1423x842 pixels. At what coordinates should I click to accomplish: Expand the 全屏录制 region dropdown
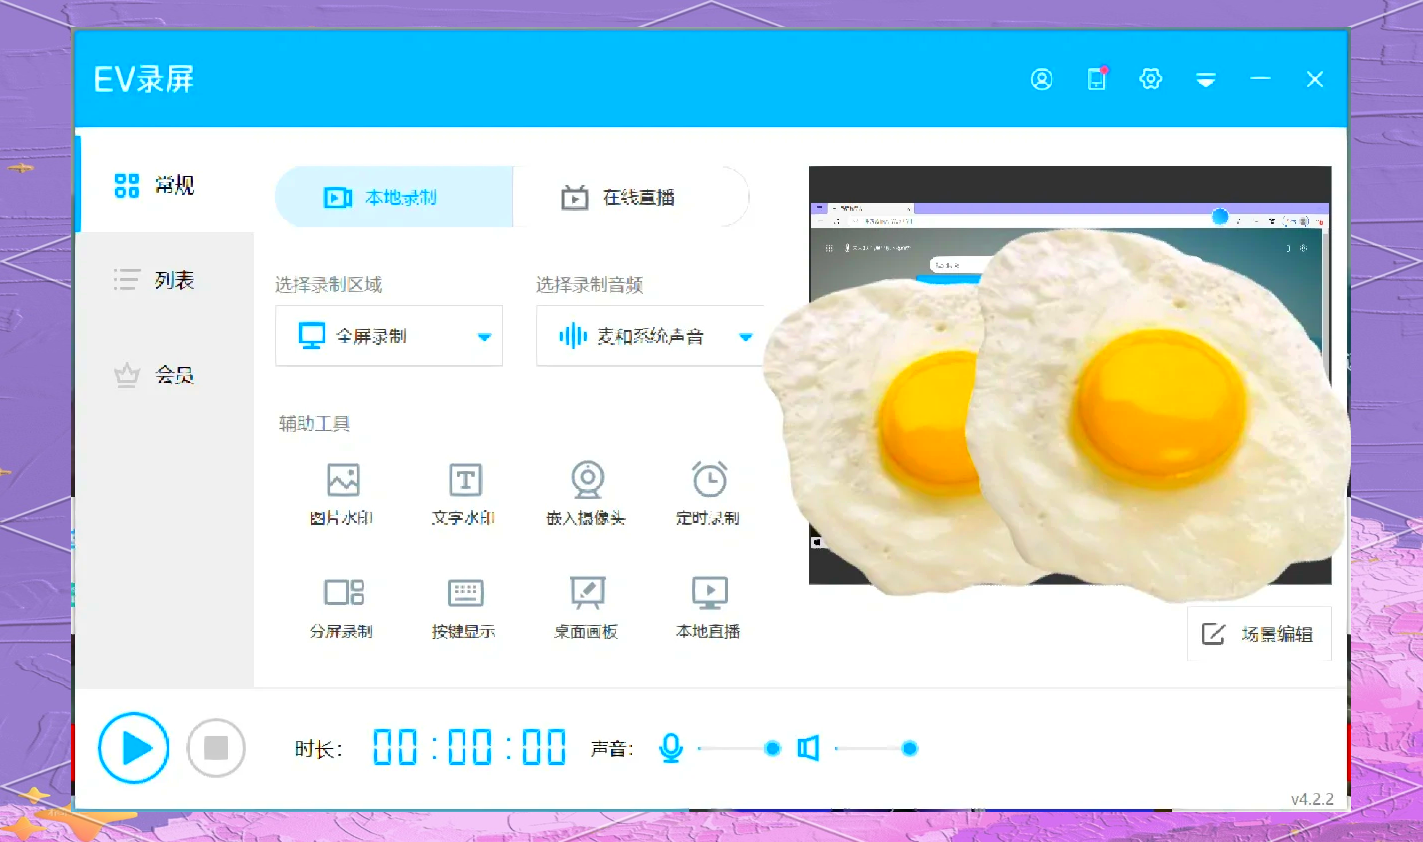coord(389,336)
